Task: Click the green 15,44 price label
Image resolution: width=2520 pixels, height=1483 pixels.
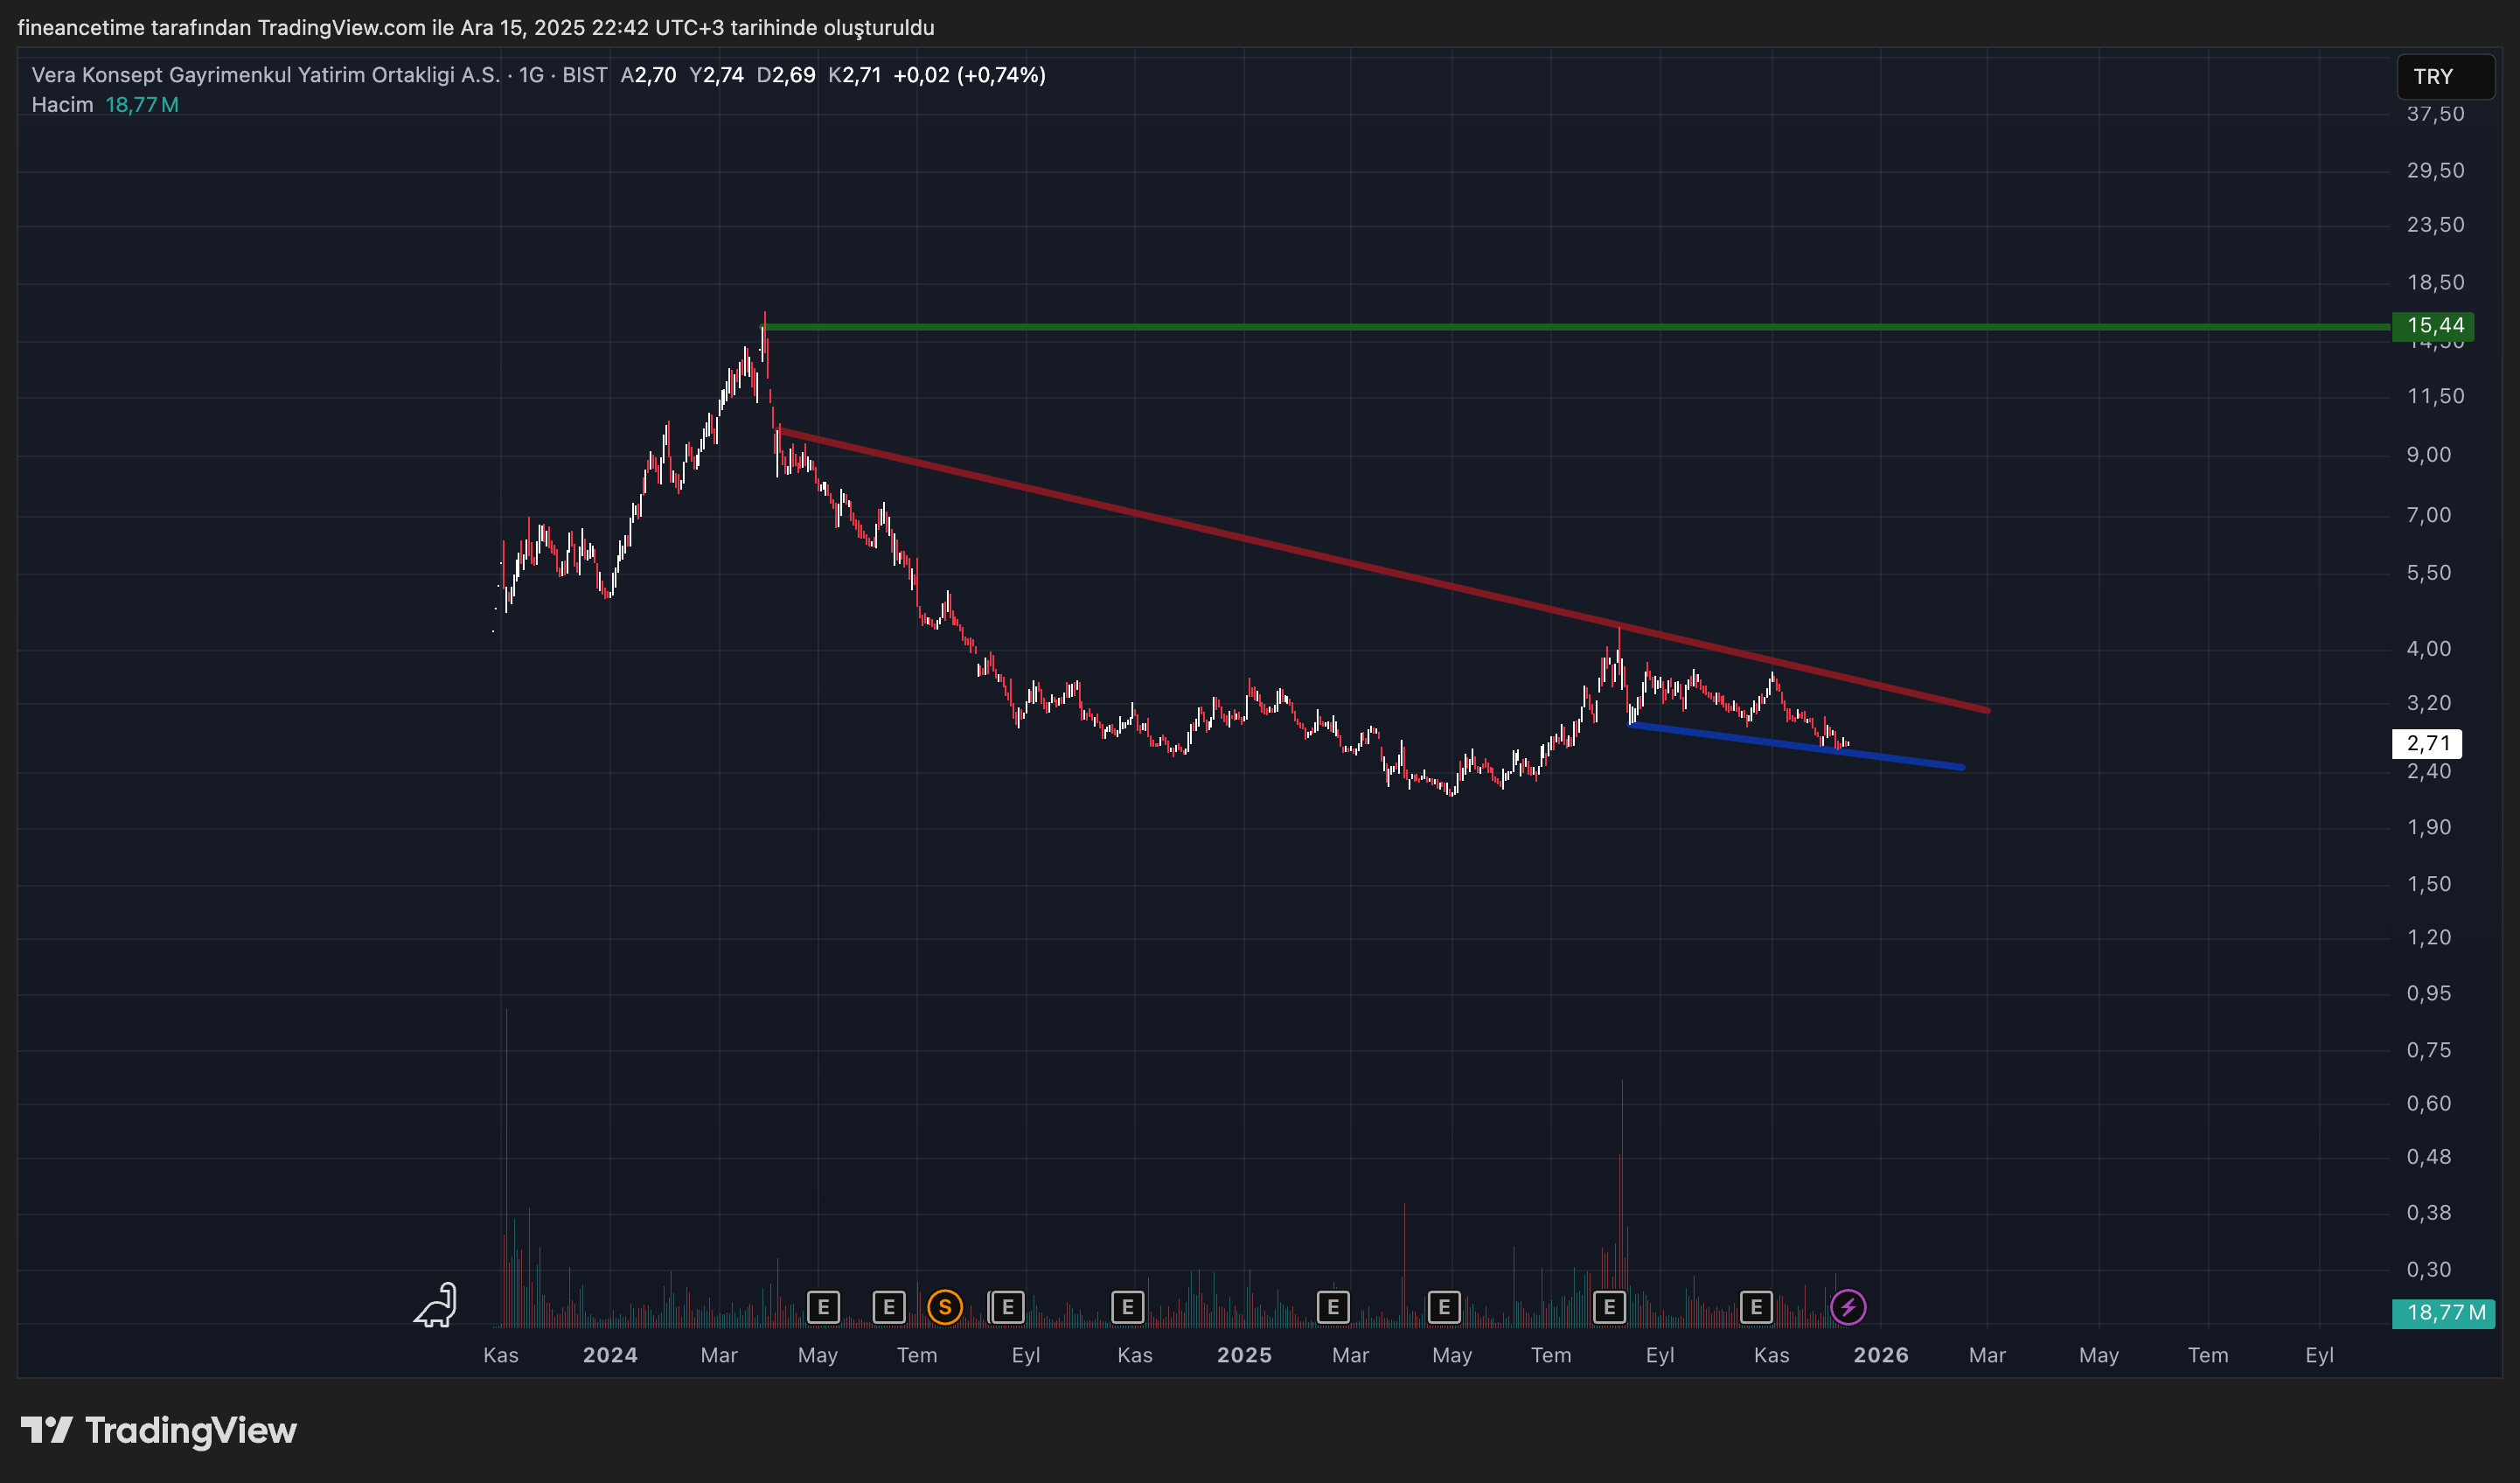Action: click(2432, 326)
